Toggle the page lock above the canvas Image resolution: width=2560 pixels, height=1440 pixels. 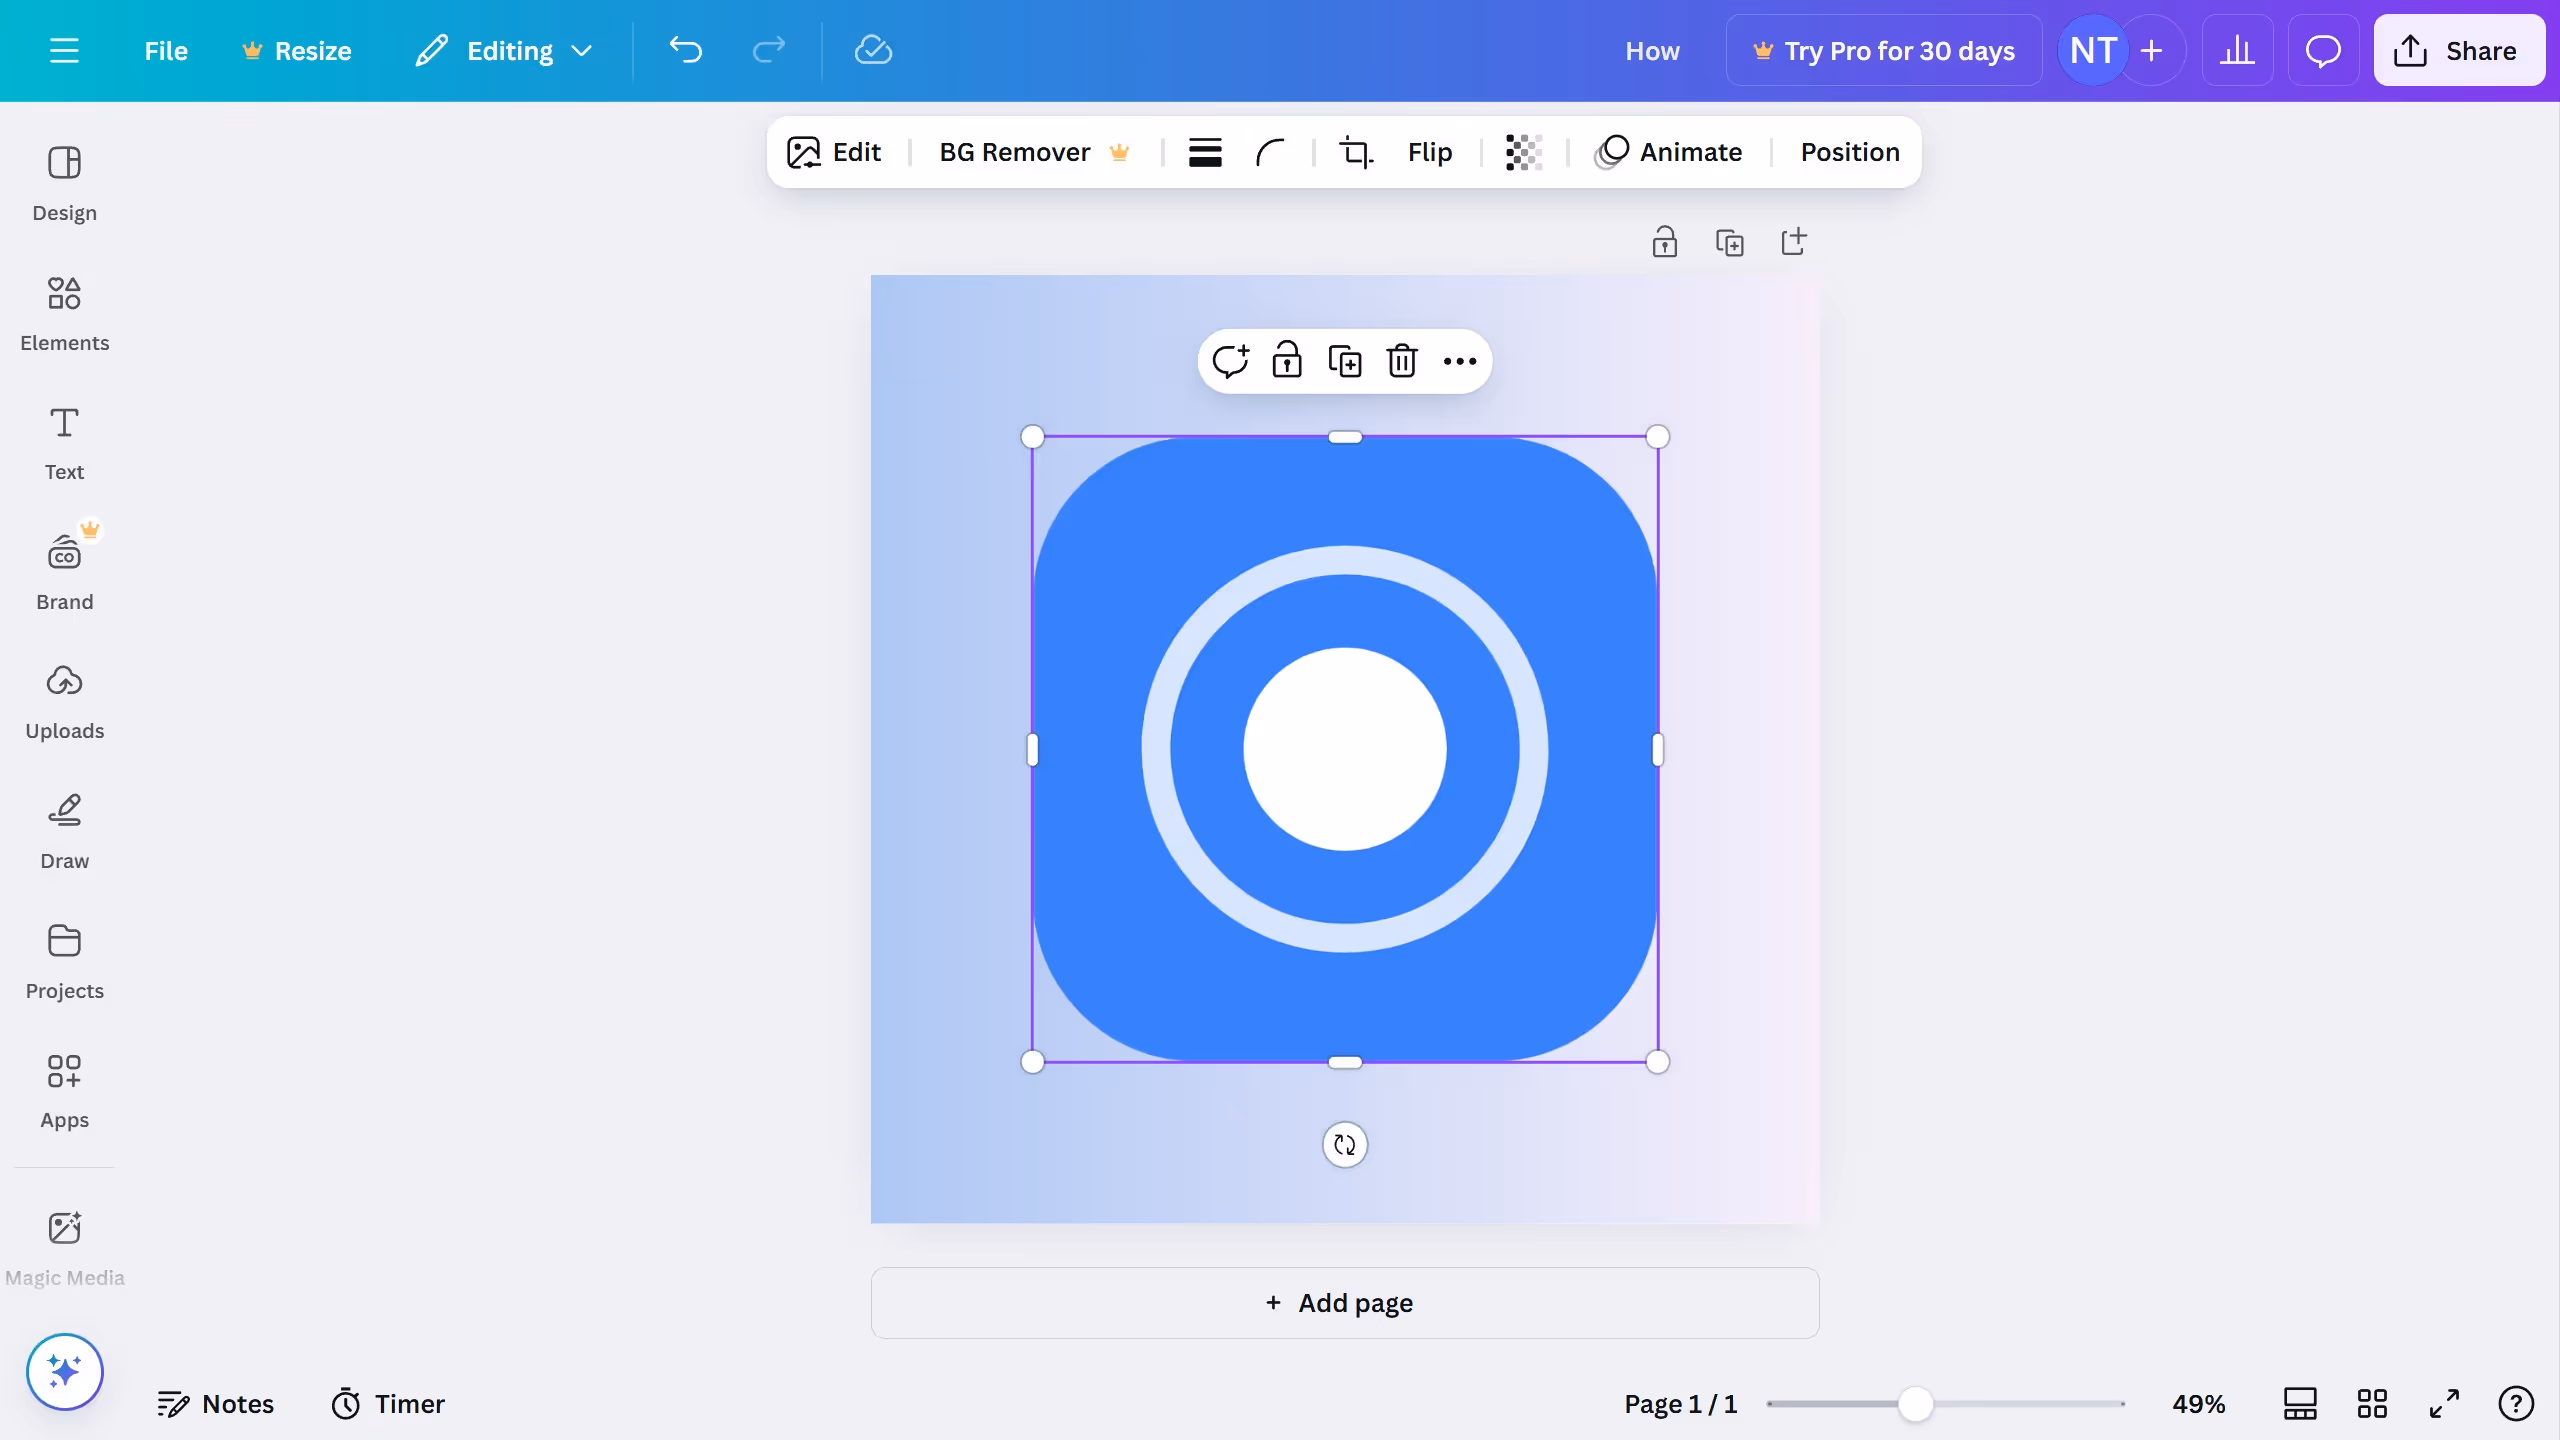point(1663,242)
